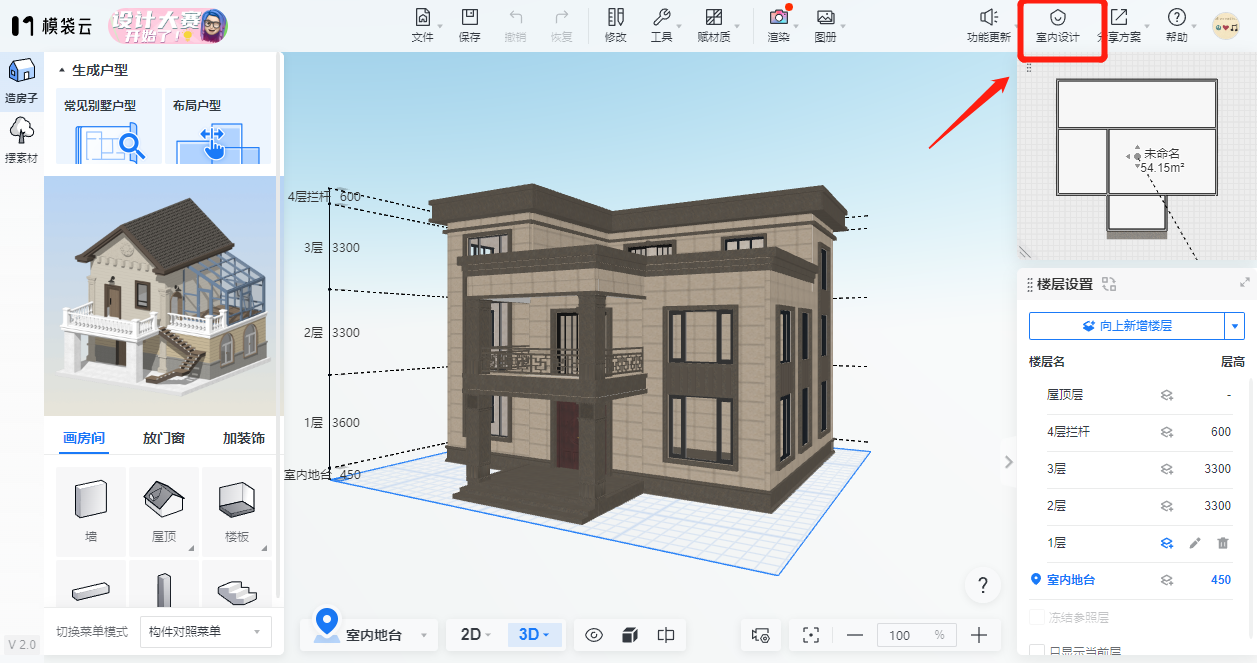Viewport: 1257px width, 663px height.
Task: Switch to the 放门窗 tab
Action: (164, 438)
